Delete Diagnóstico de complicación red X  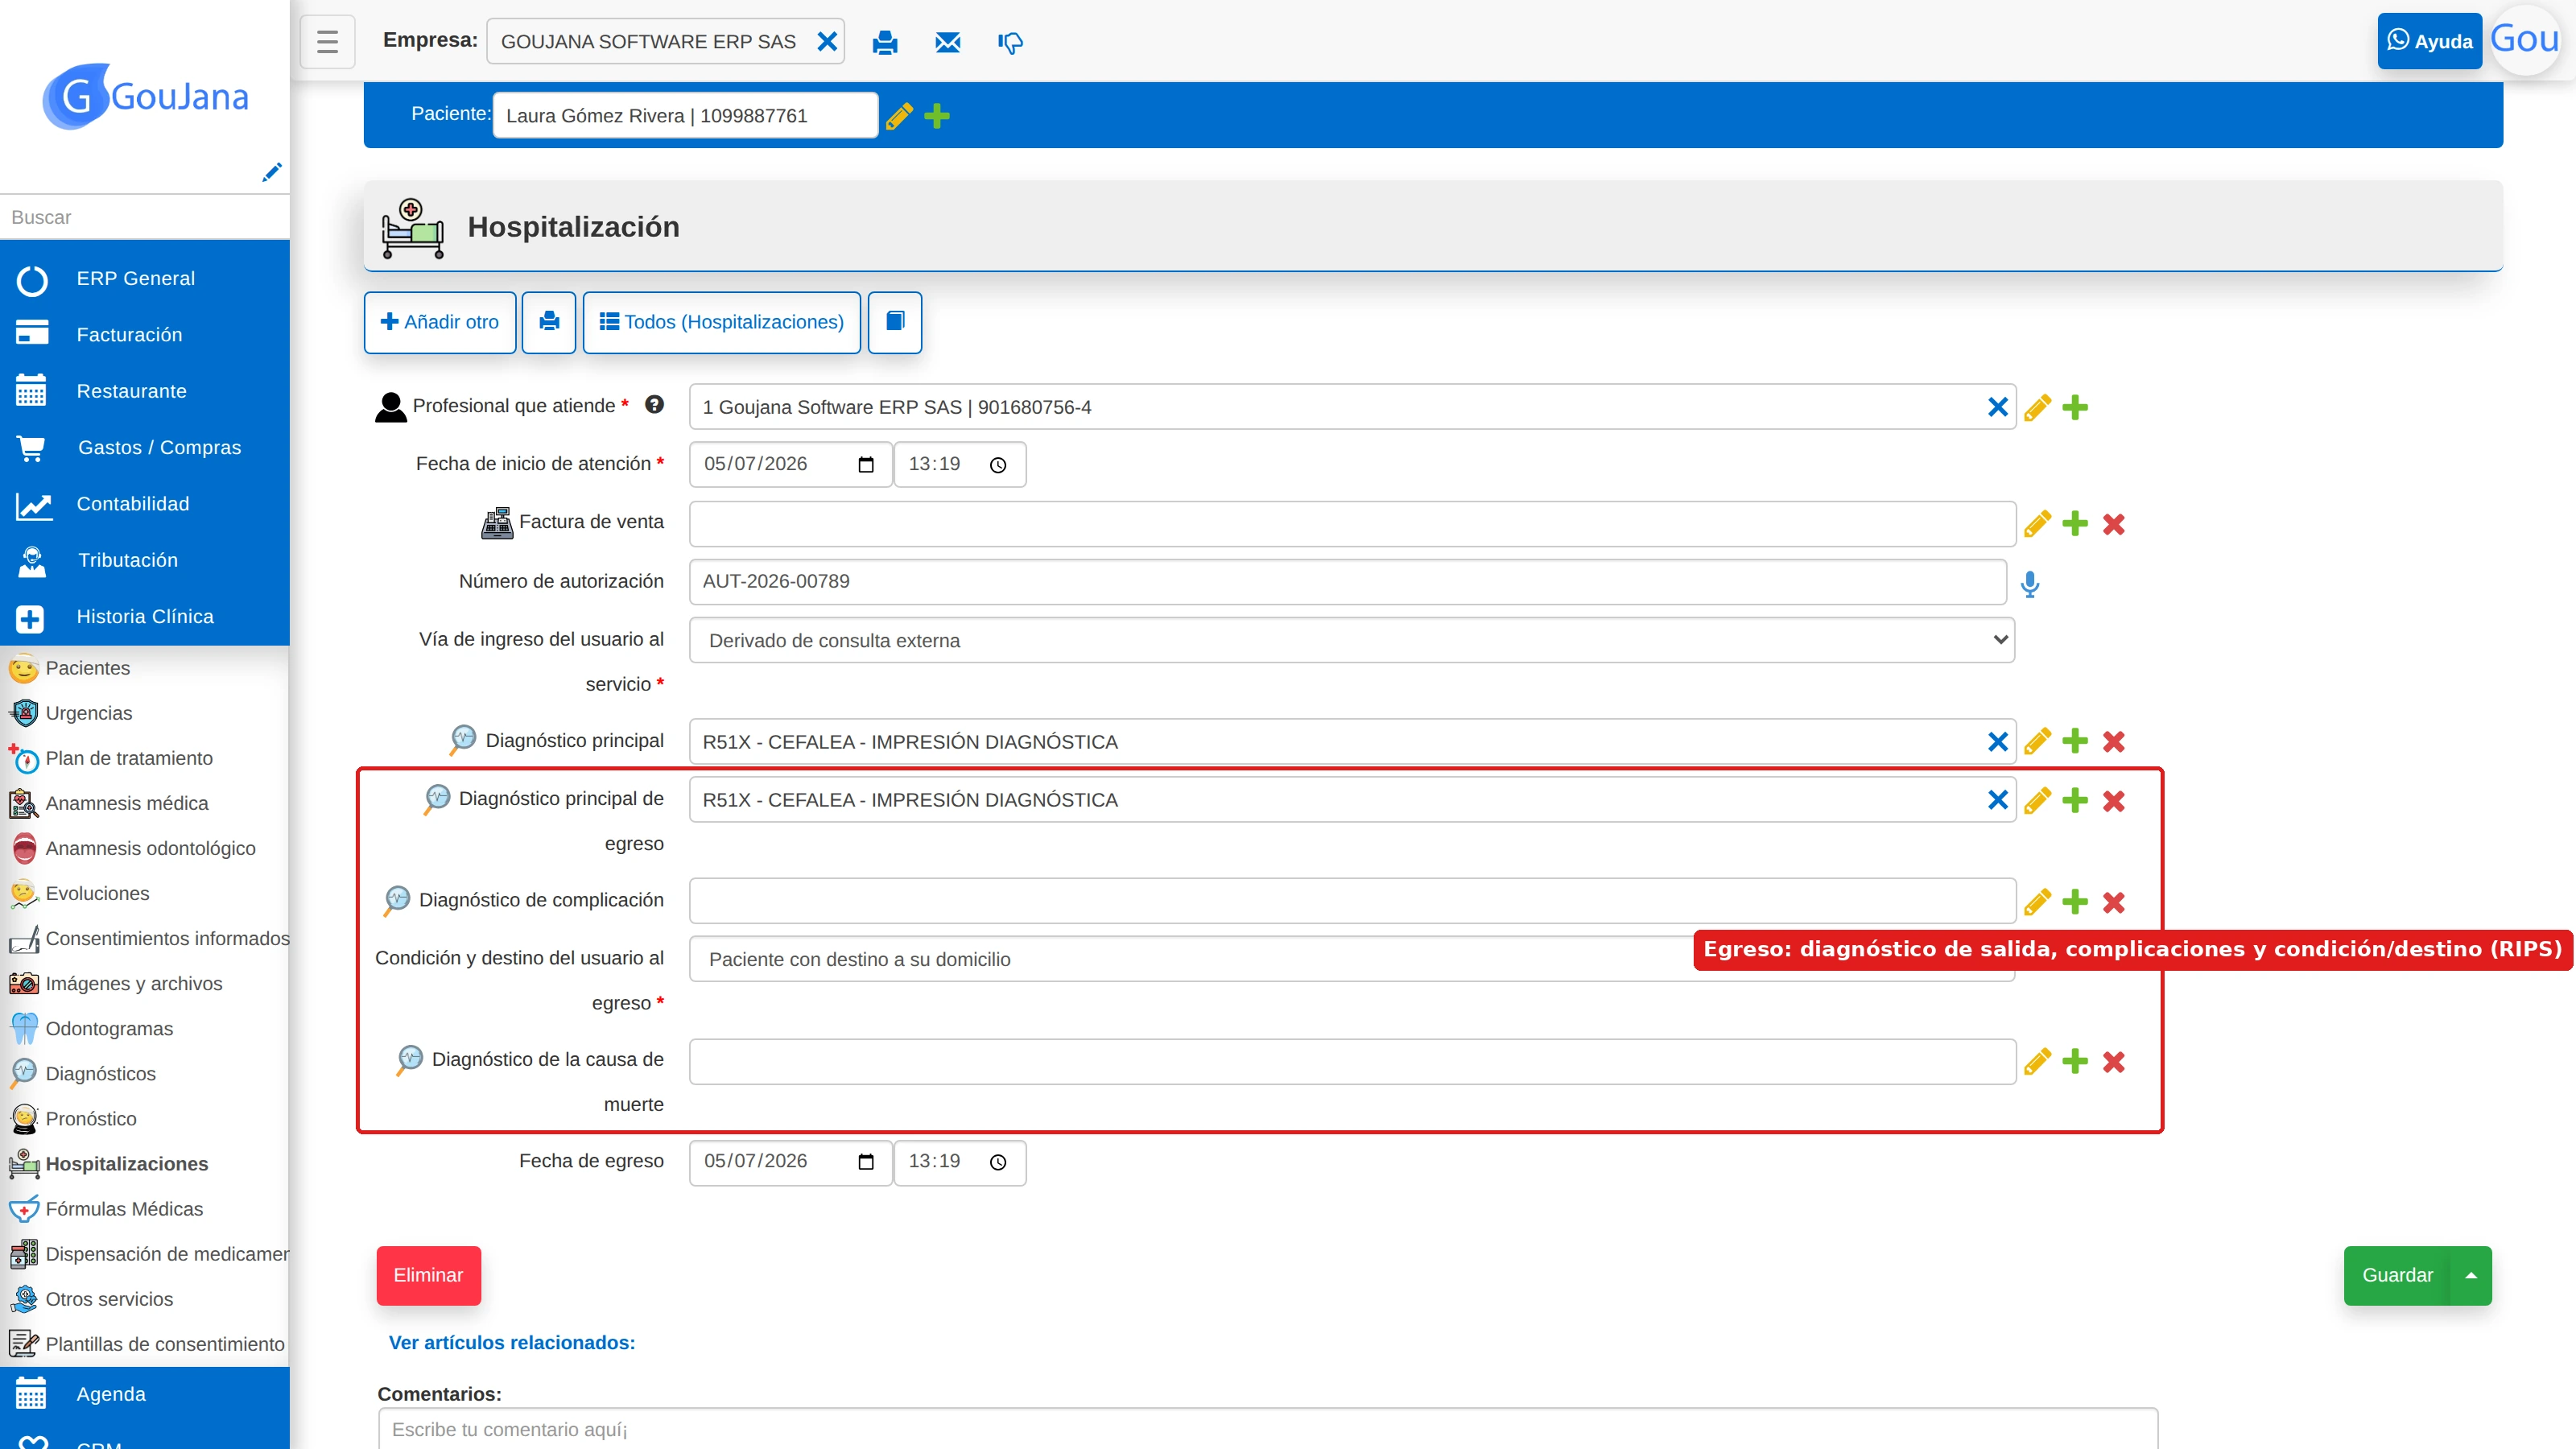click(2113, 902)
